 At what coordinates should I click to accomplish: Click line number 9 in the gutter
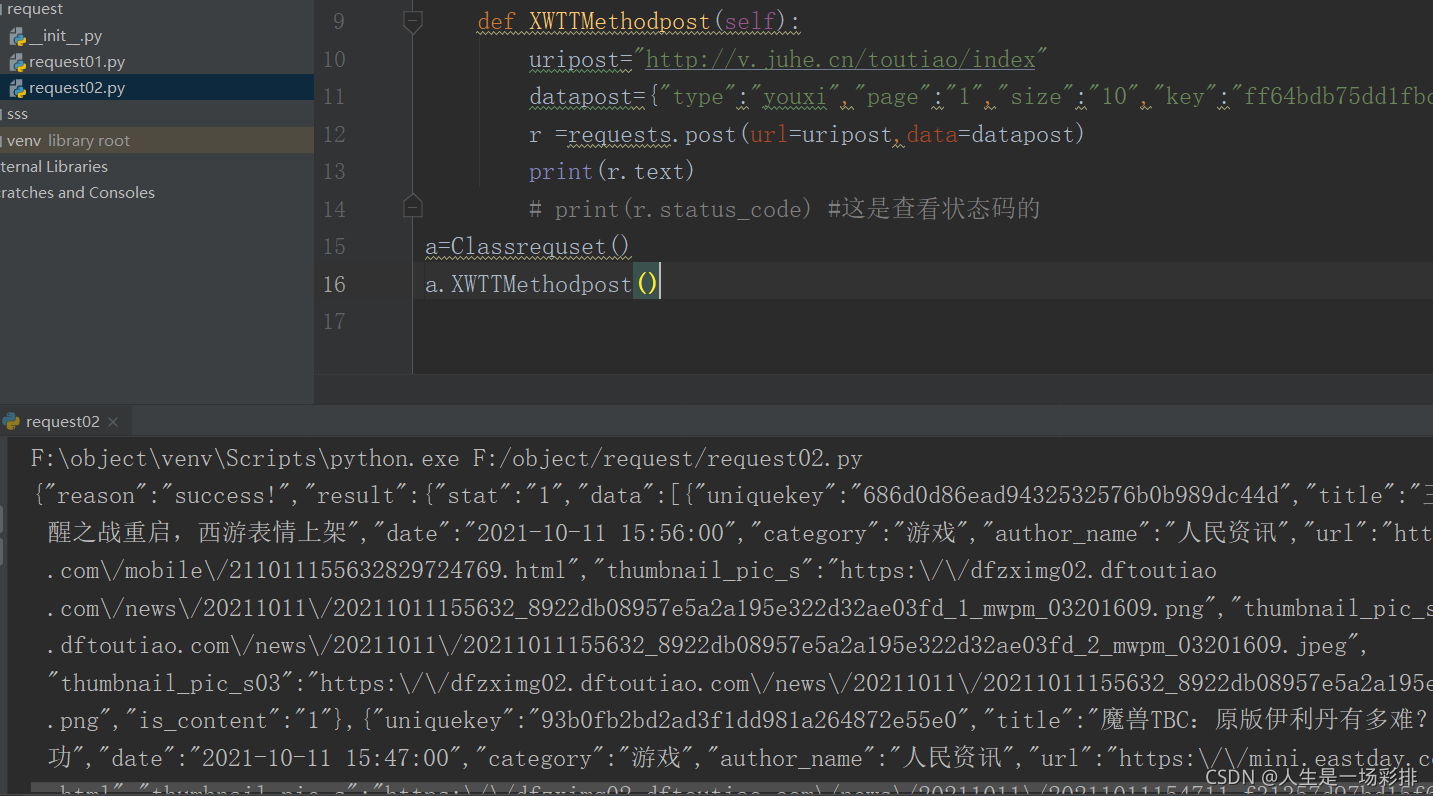338,22
